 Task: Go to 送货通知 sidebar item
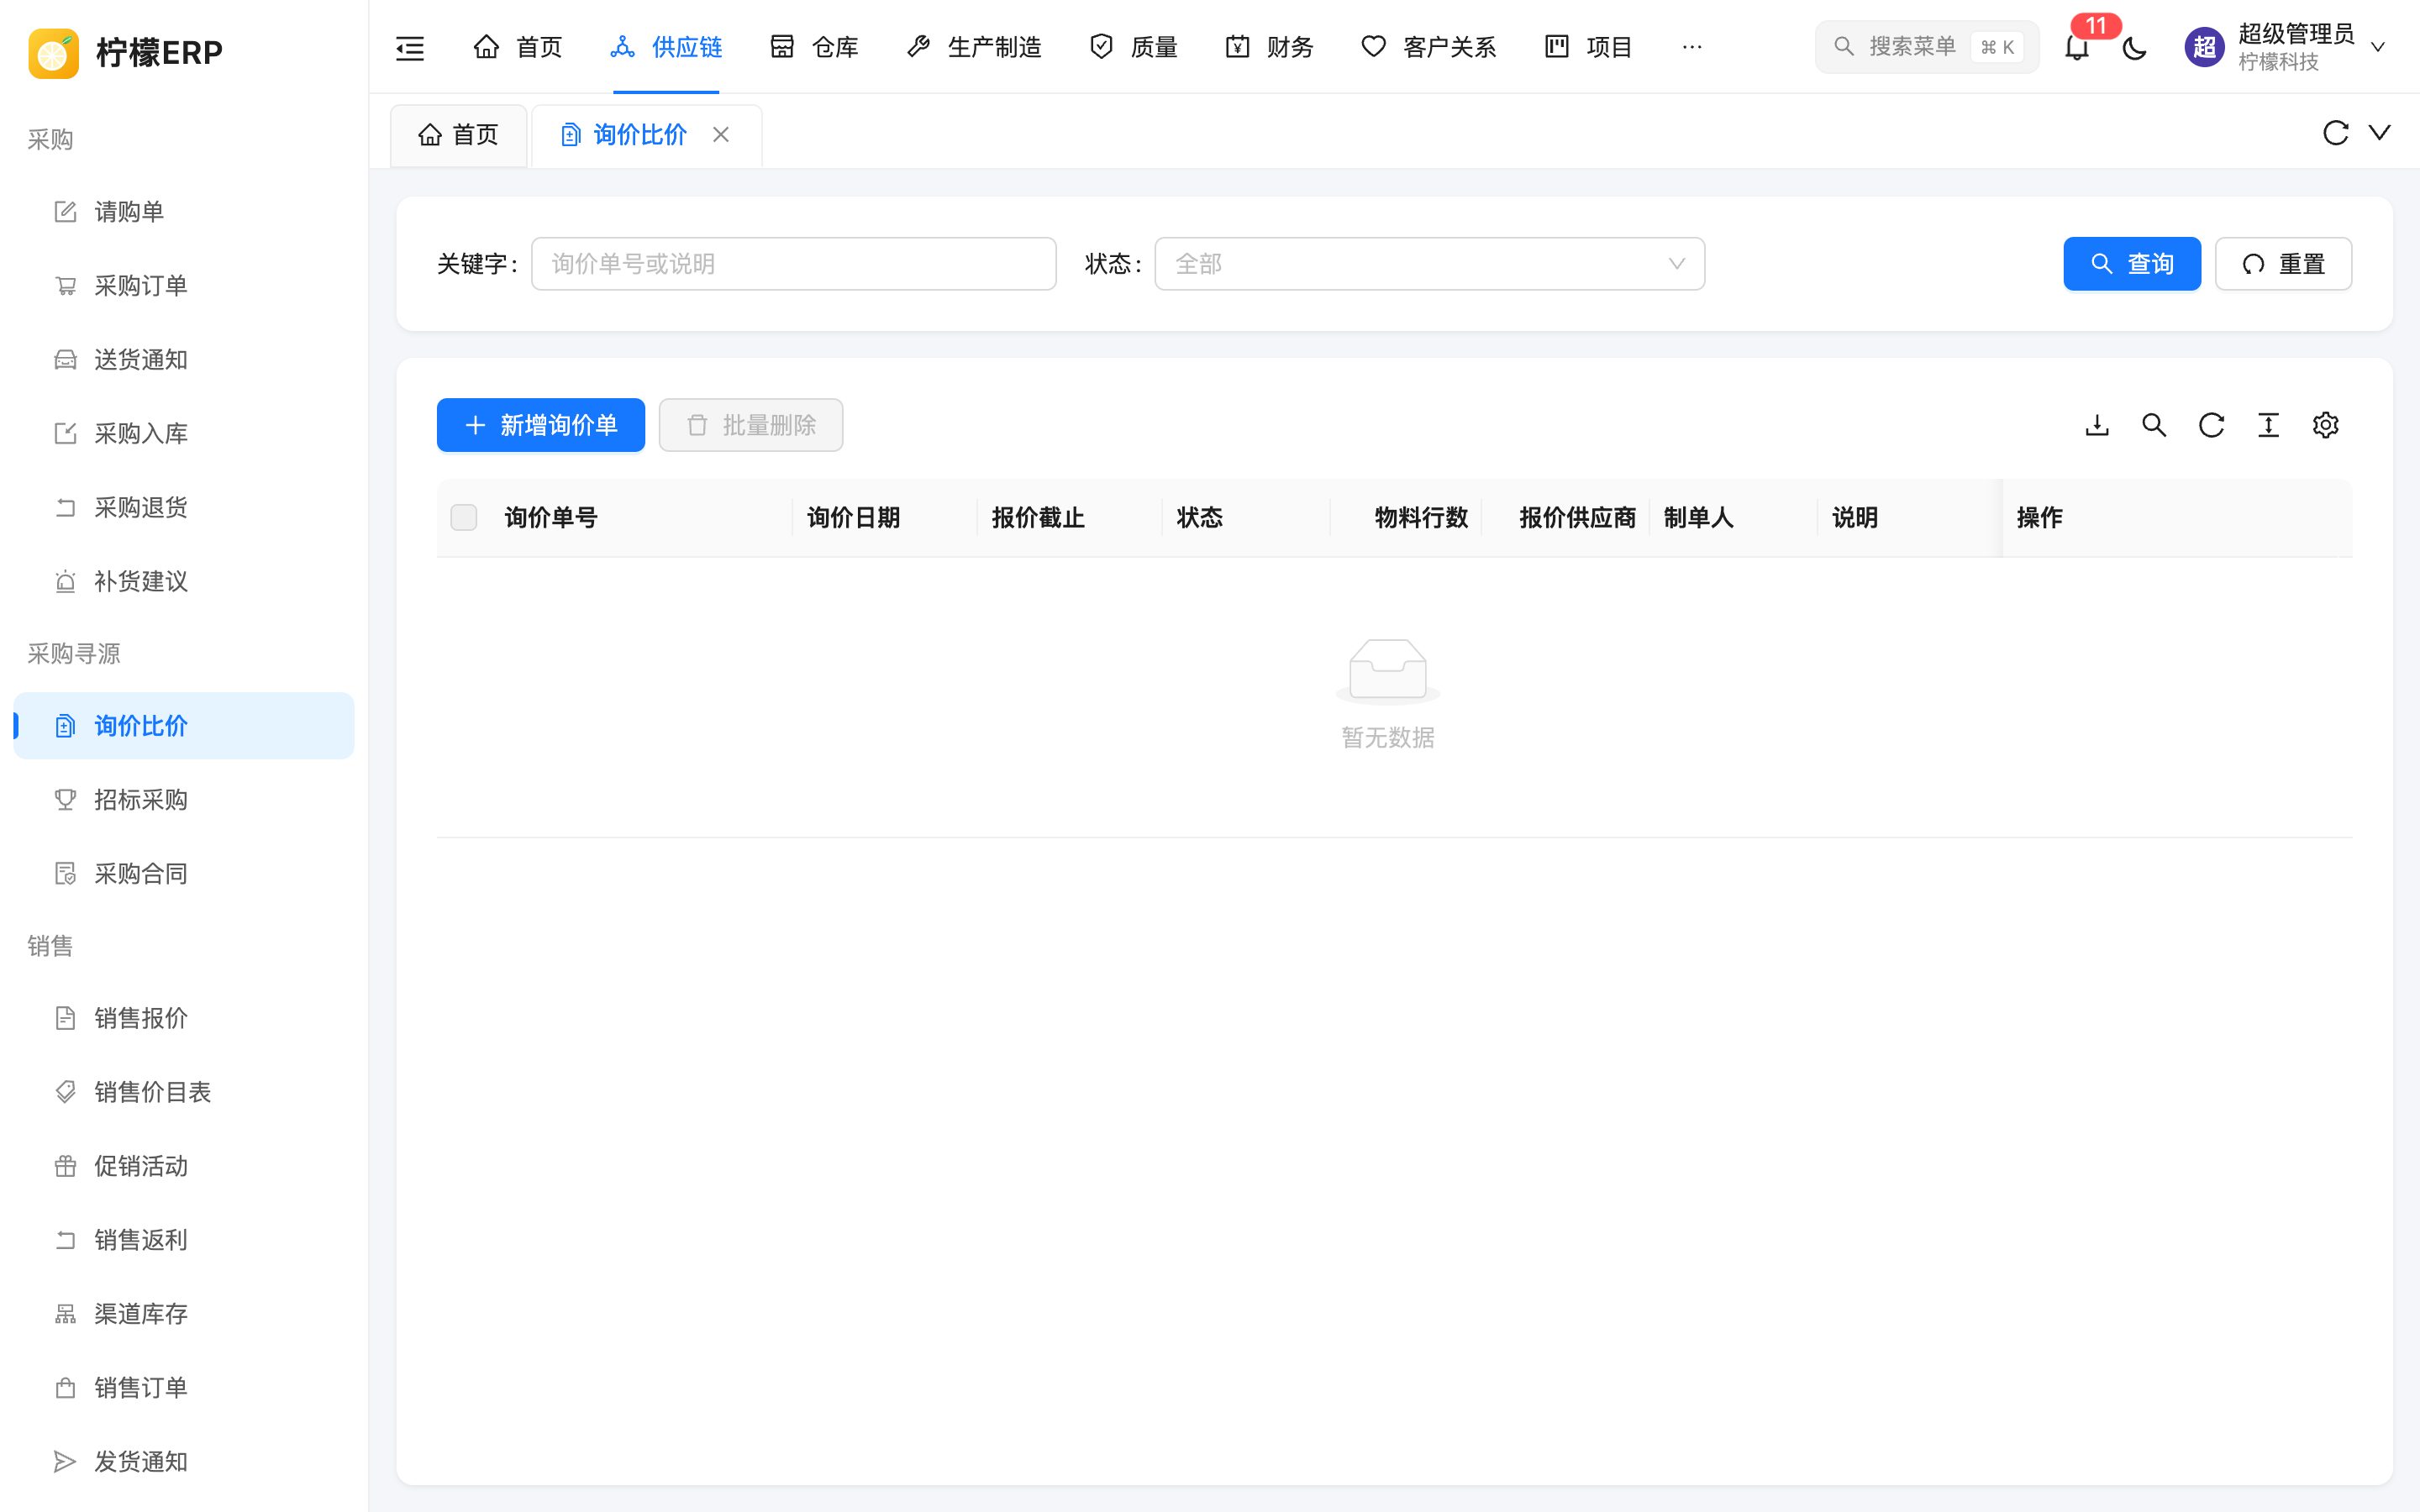pos(184,360)
